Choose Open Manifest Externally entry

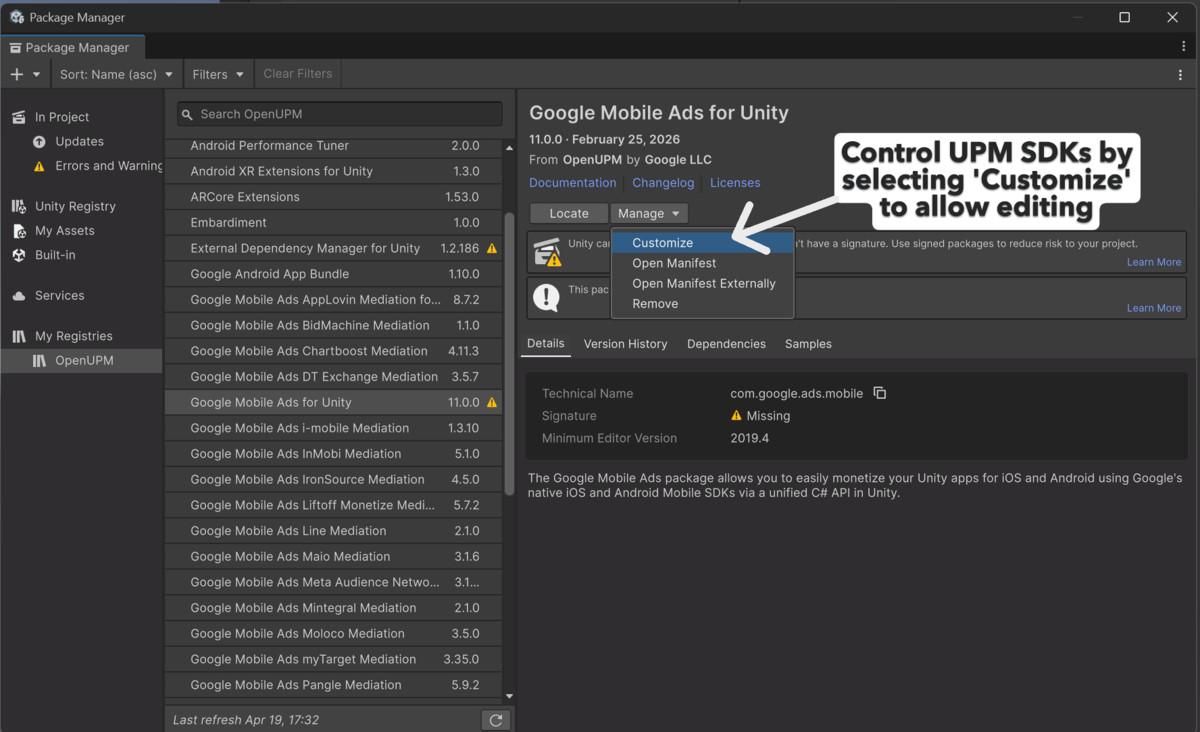[x=702, y=284]
